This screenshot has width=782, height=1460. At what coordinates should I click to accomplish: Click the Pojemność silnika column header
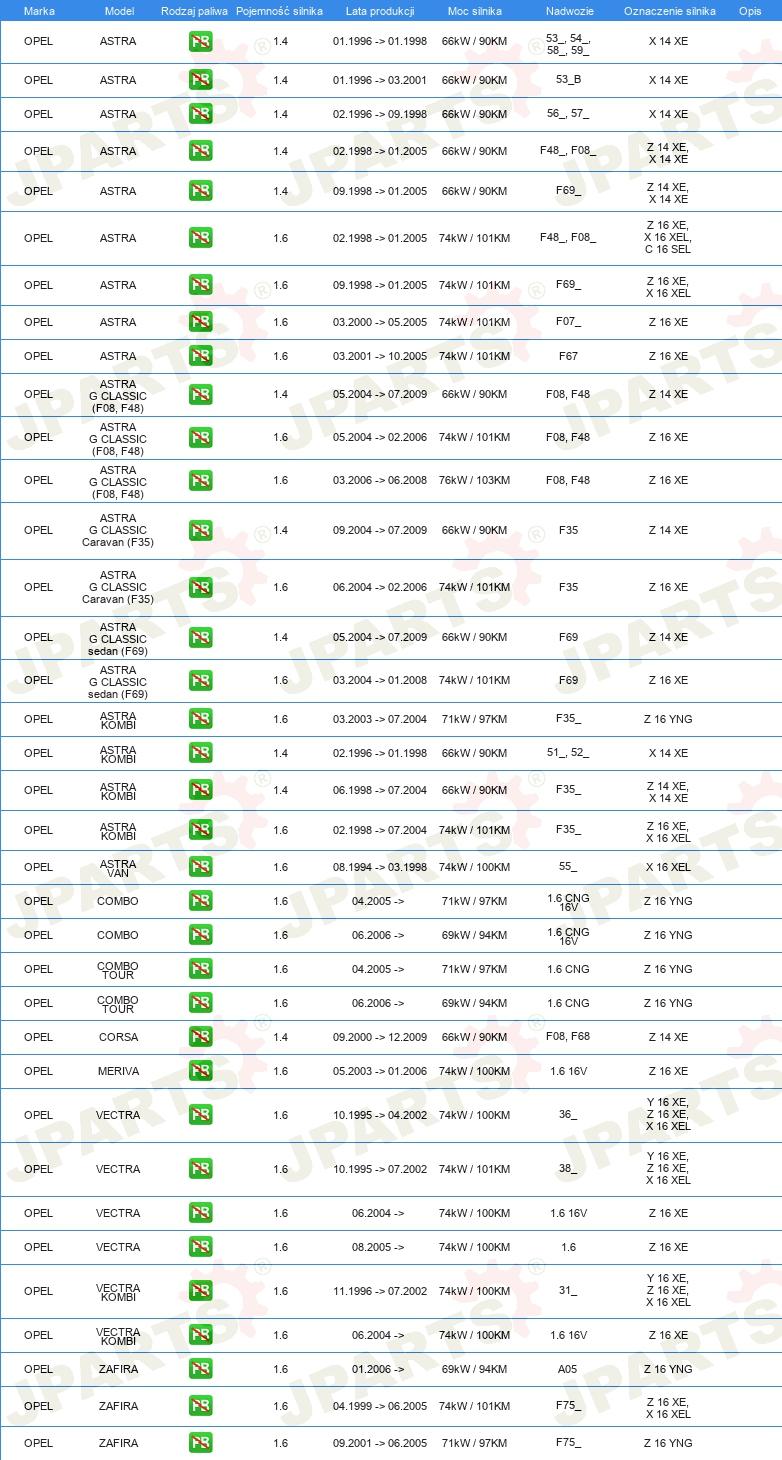point(280,10)
